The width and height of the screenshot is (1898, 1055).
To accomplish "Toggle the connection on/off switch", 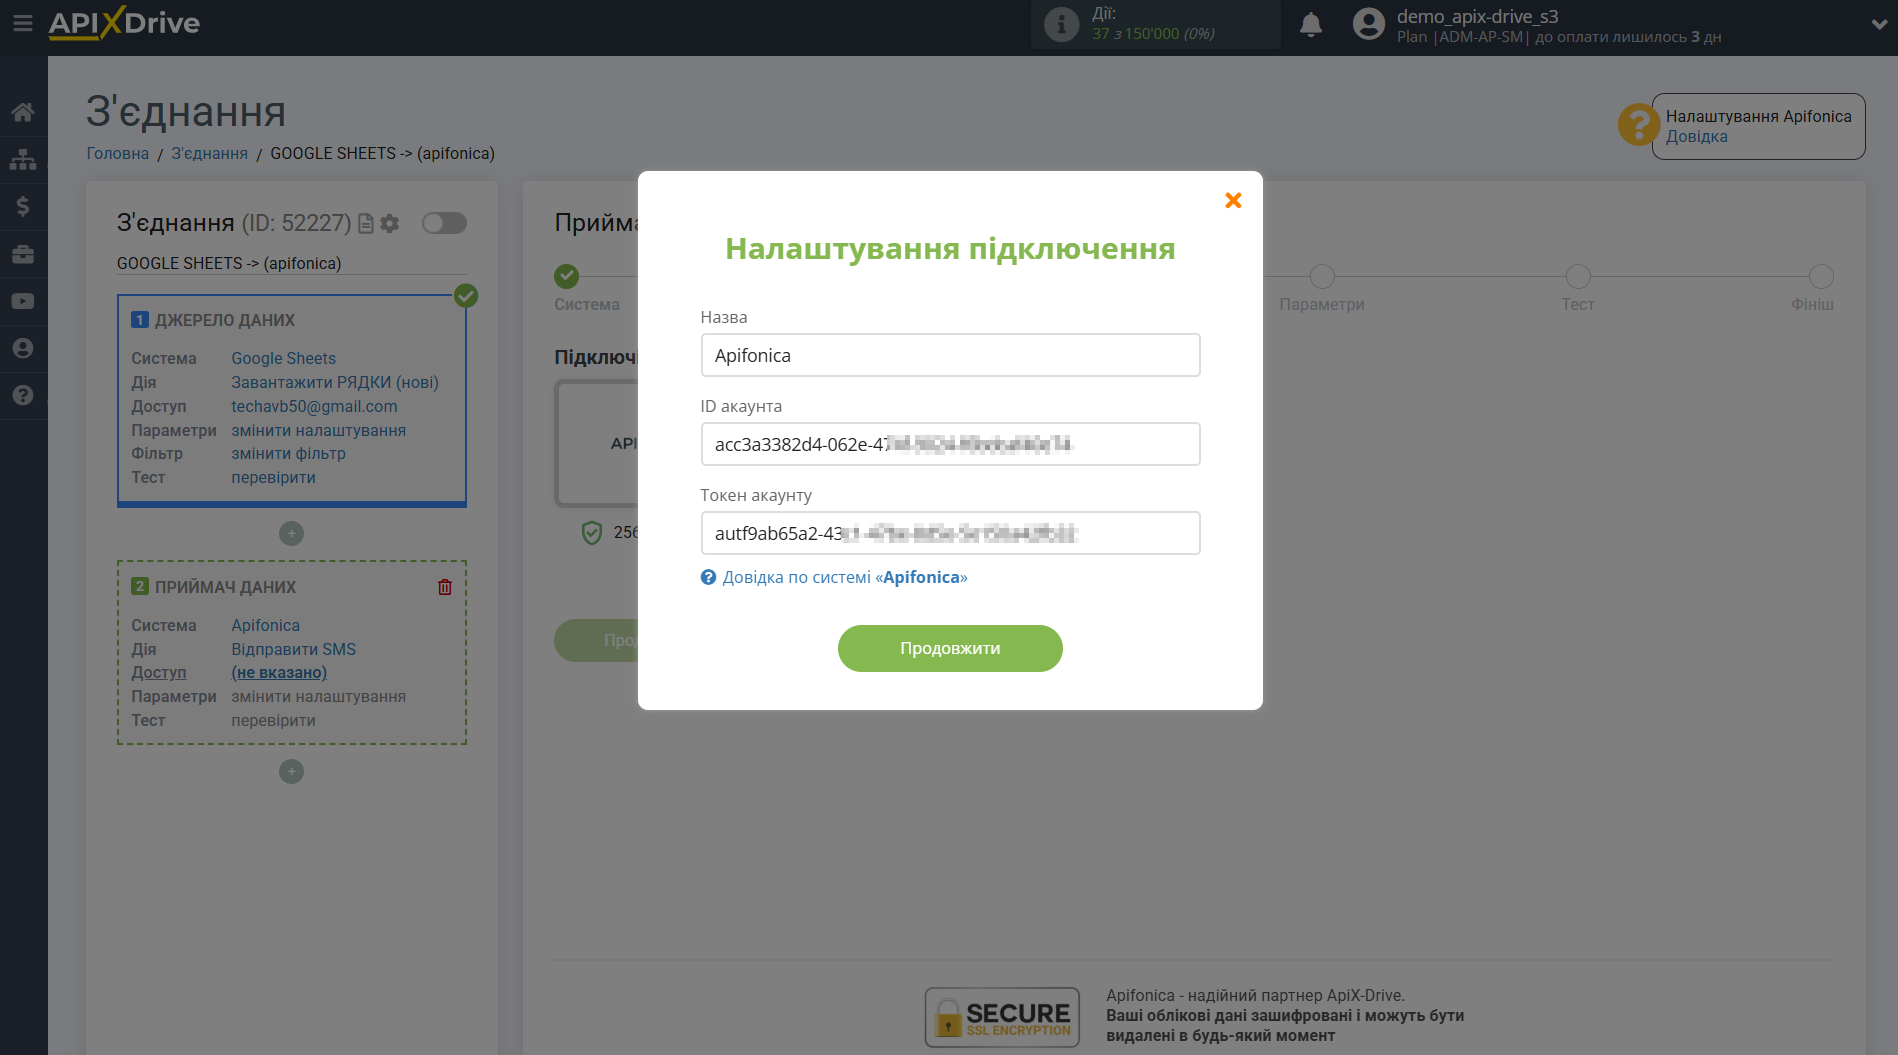I will [x=444, y=223].
